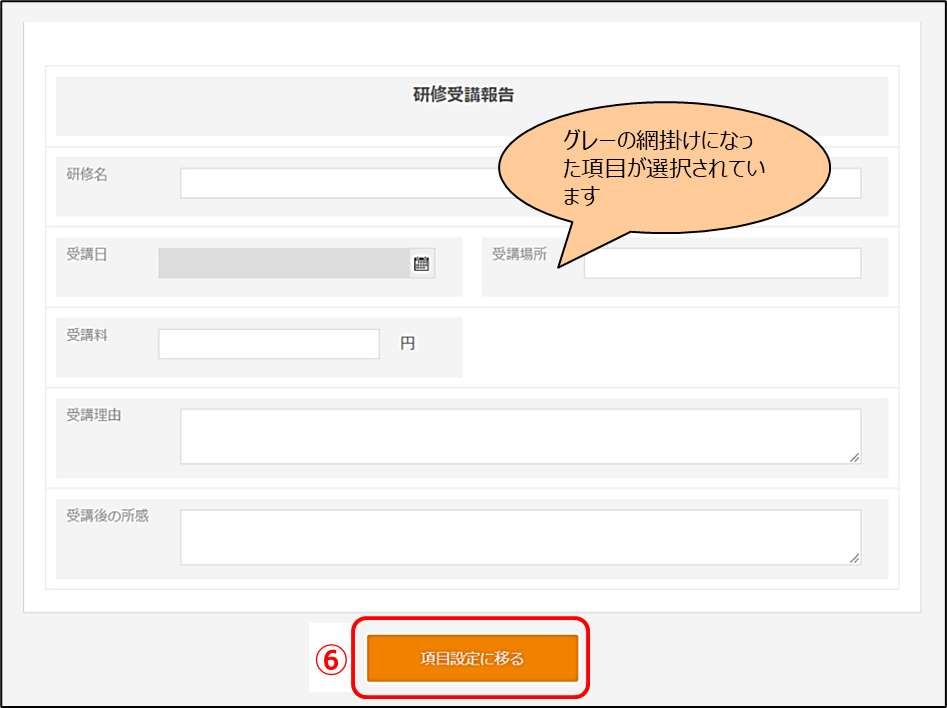
Task: Click the 受講場所 label
Action: (519, 254)
